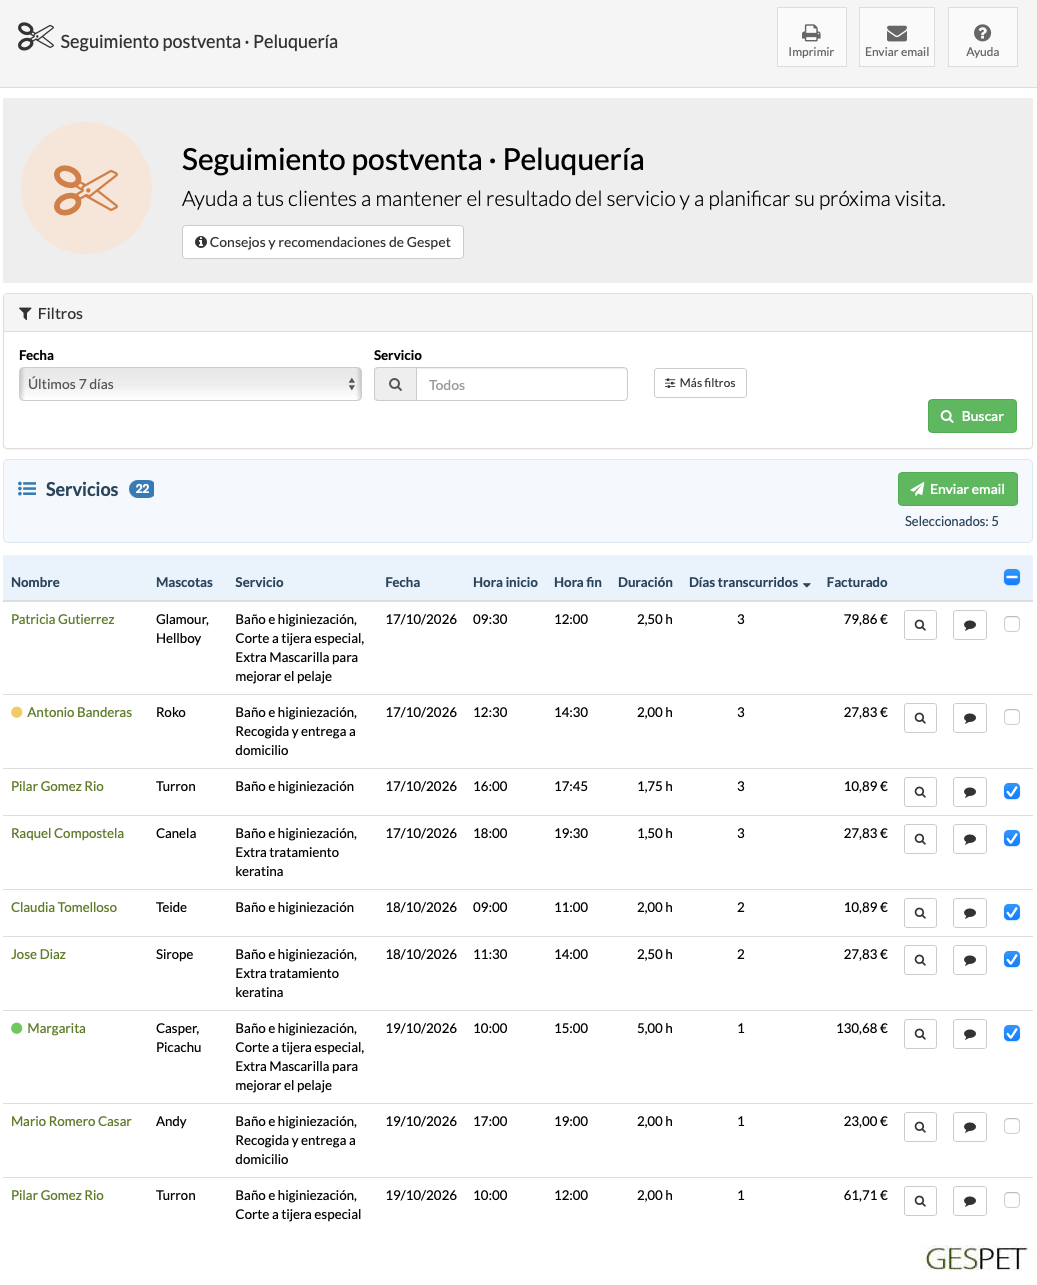The height and width of the screenshot is (1285, 1037).
Task: View details of Patricia Gutierrez's service
Action: tap(920, 625)
